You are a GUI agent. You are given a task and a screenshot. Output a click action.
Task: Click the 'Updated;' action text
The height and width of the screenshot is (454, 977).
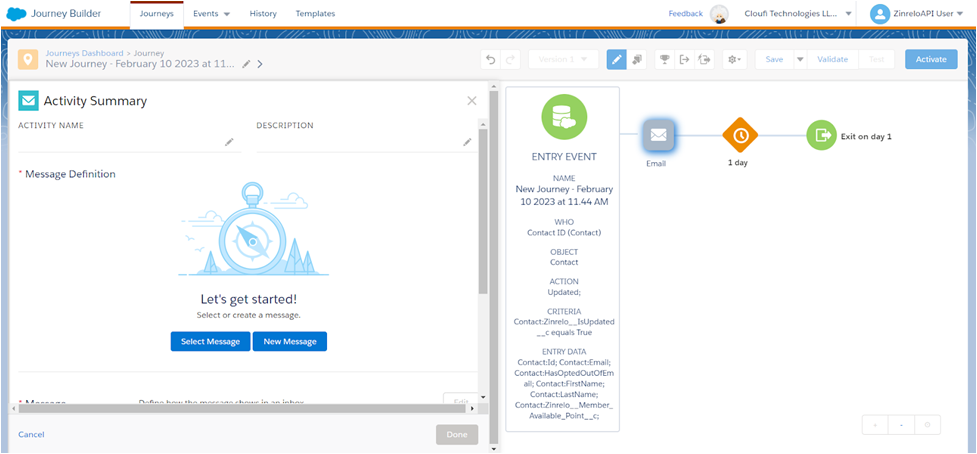pos(564,291)
